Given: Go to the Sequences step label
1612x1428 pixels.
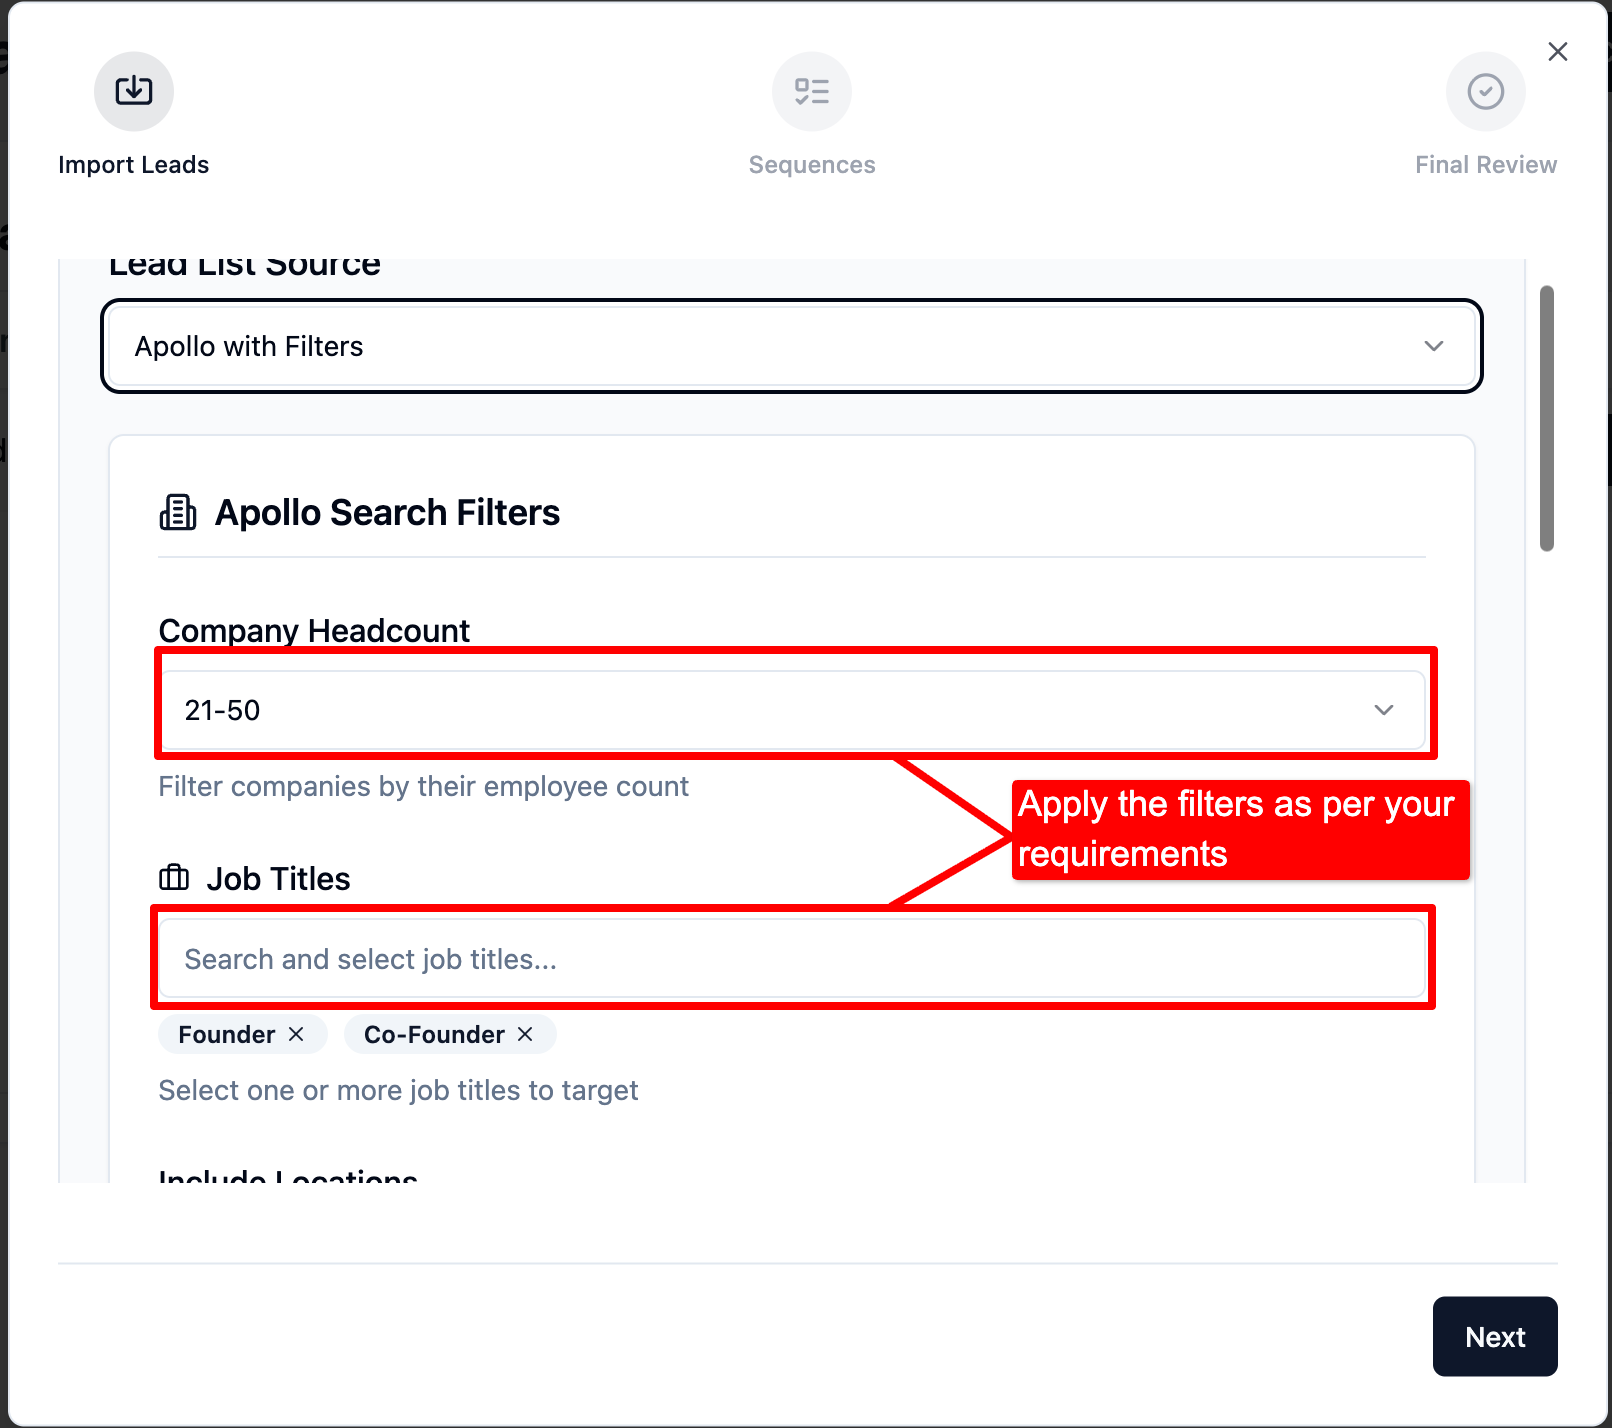Looking at the screenshot, I should (811, 165).
